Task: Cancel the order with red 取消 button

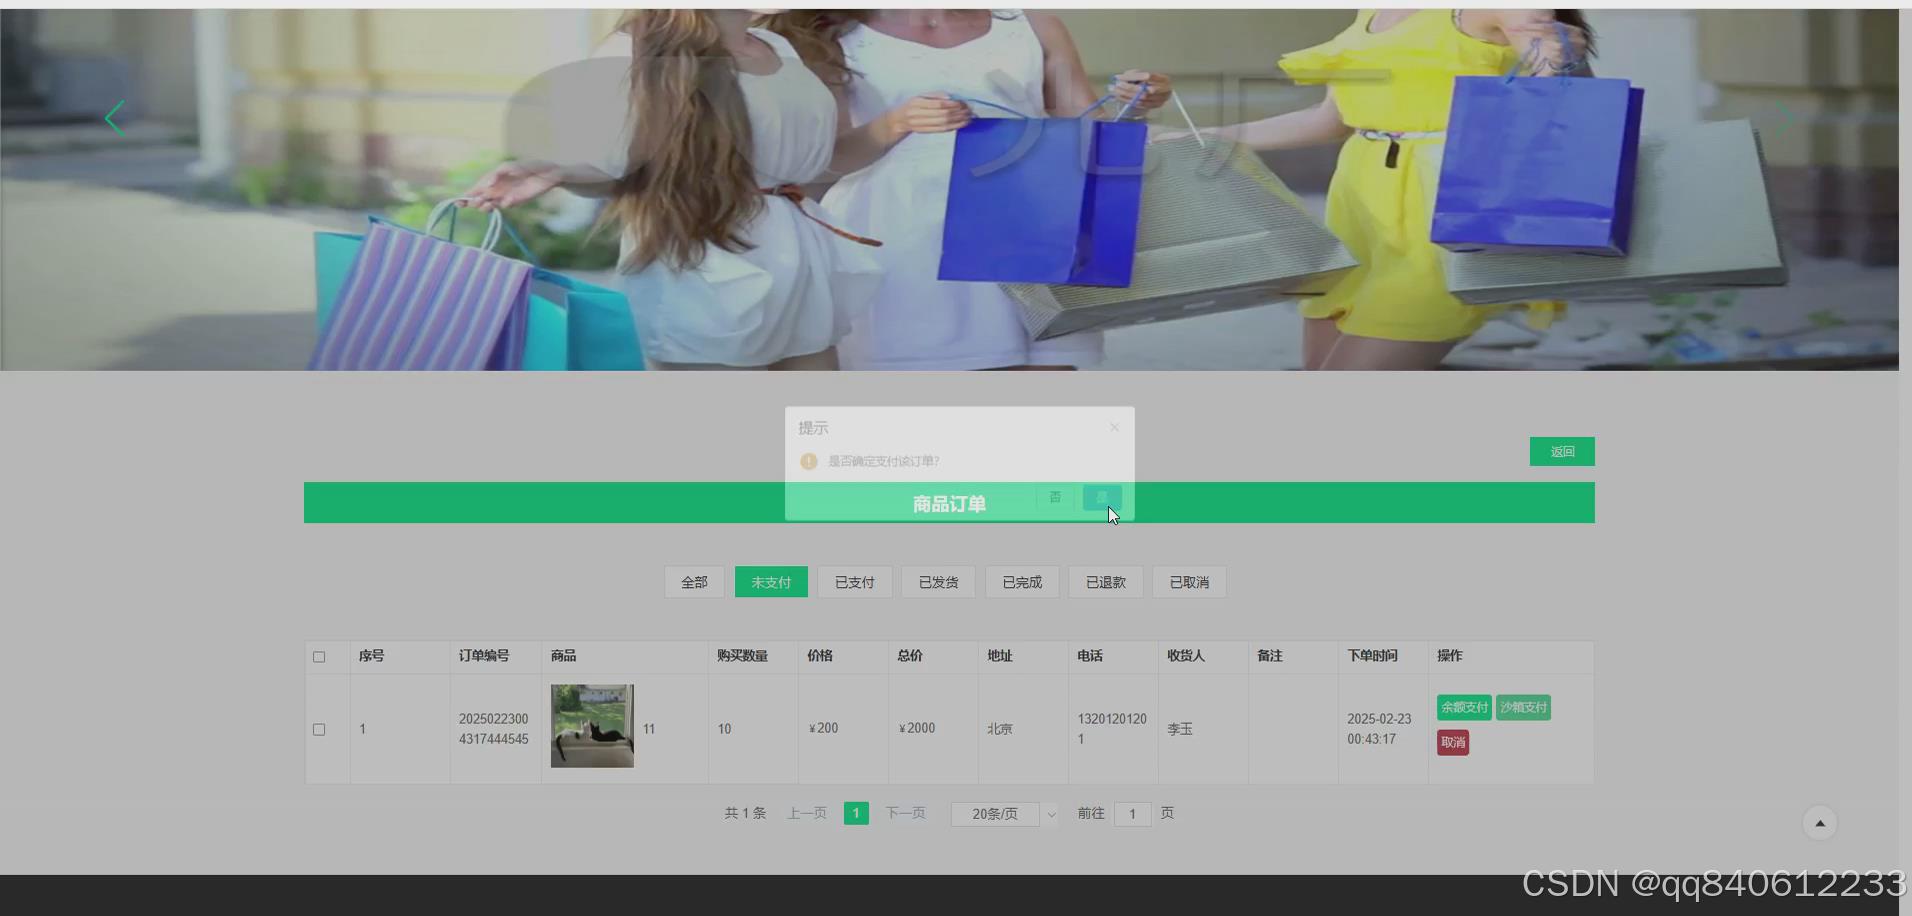Action: [x=1453, y=742]
